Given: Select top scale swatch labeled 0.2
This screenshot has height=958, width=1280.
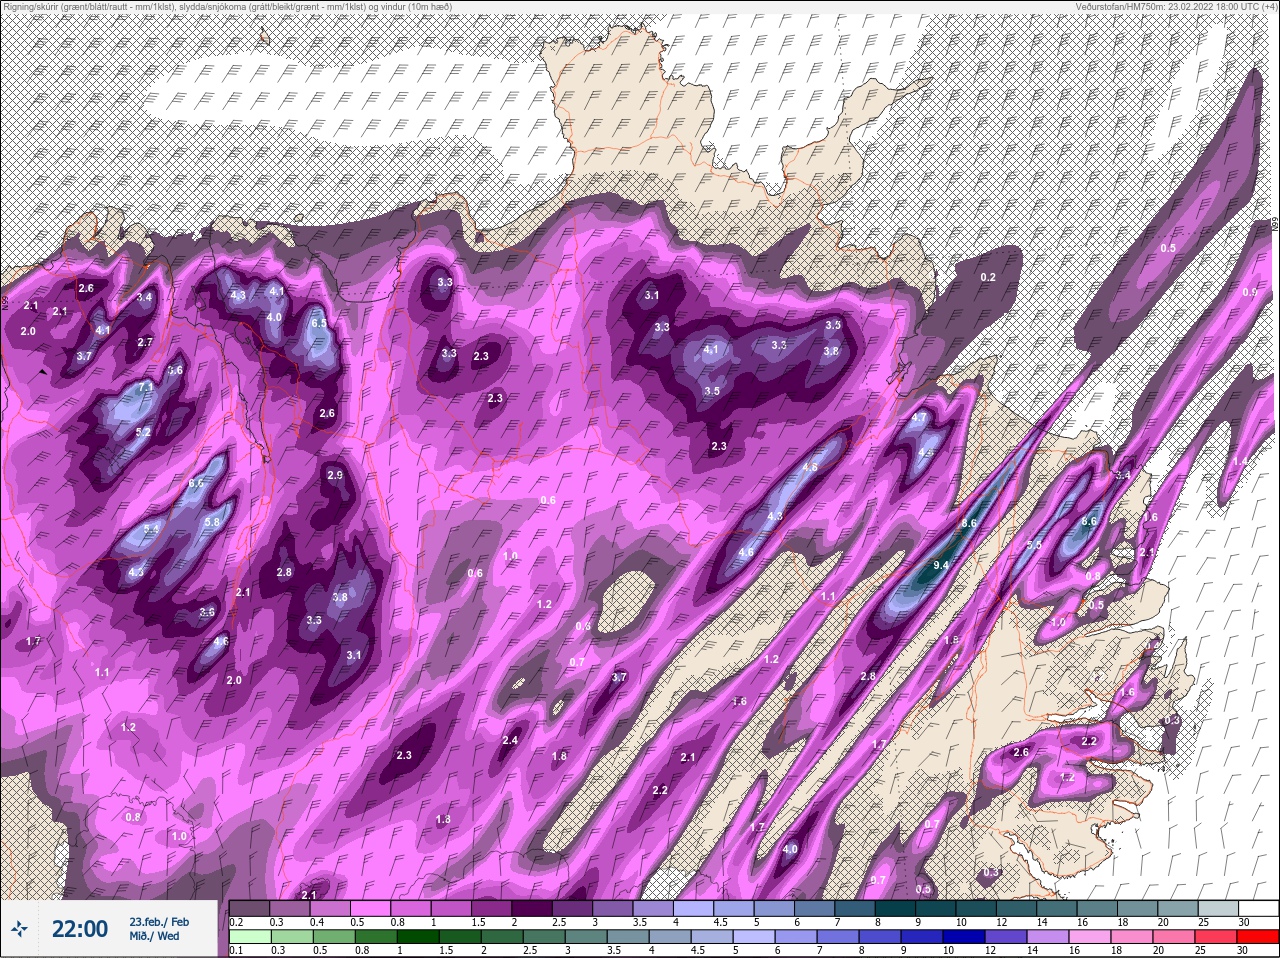Looking at the screenshot, I should coord(249,908).
